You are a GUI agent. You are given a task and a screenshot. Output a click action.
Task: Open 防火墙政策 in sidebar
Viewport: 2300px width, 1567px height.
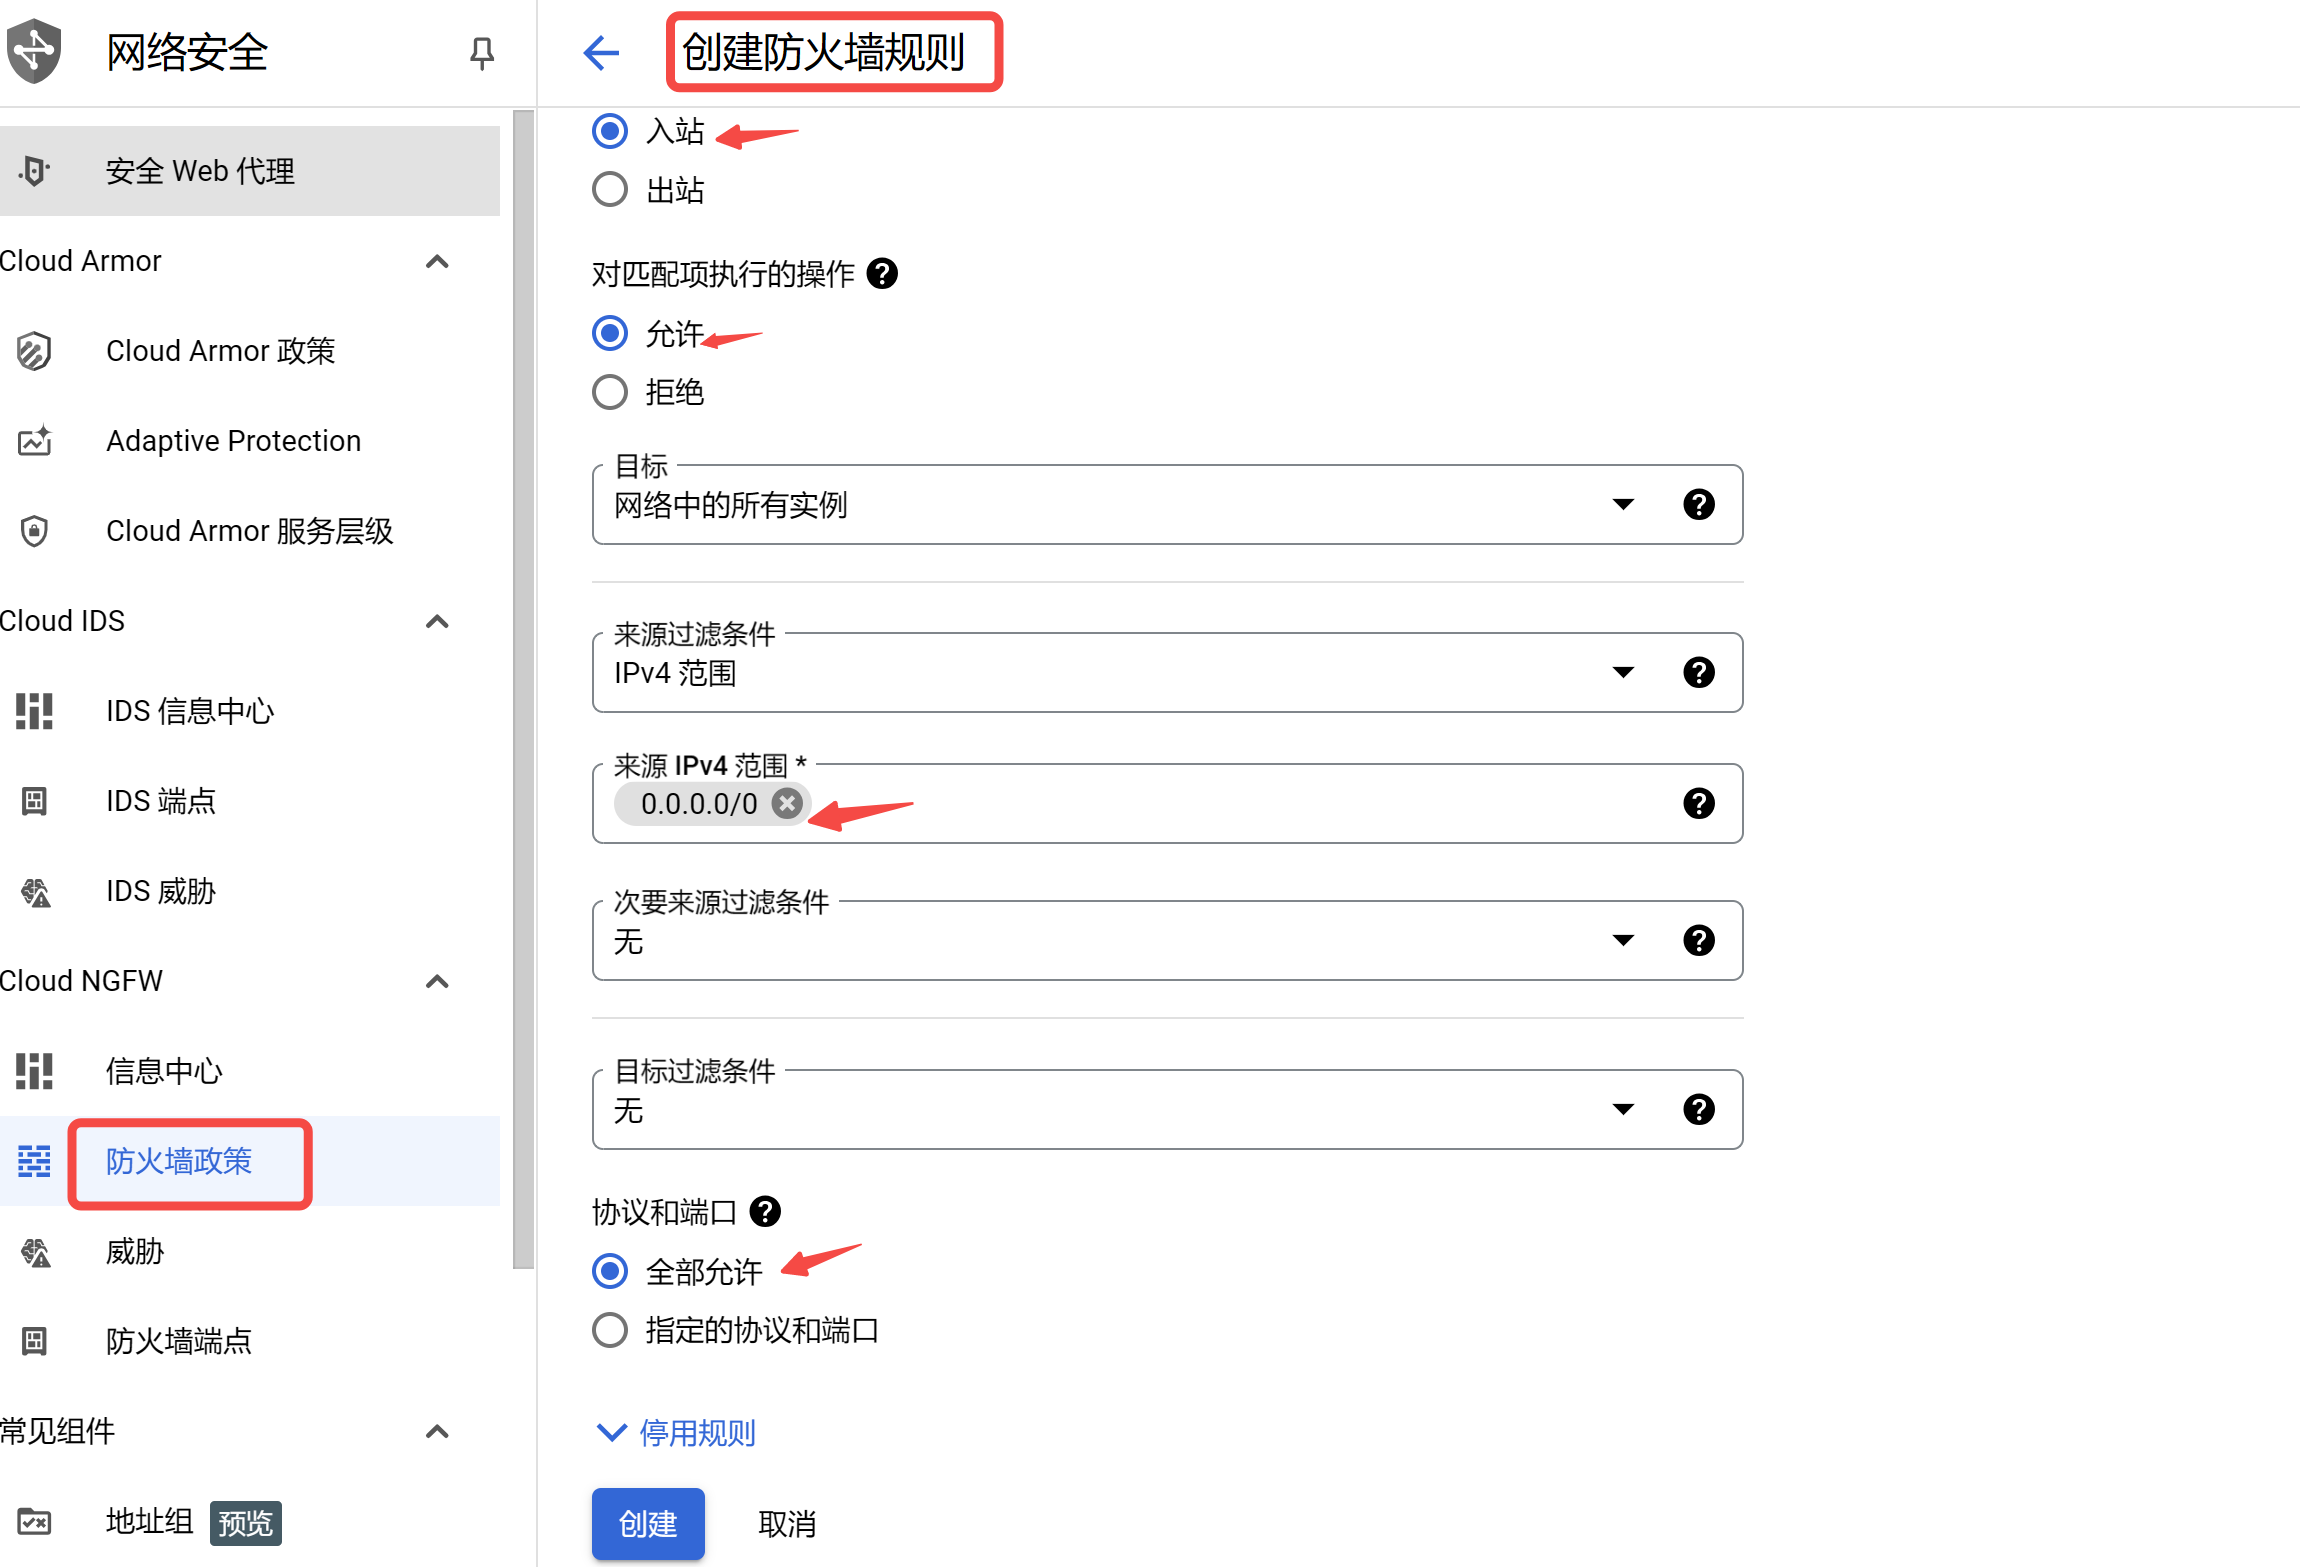pyautogui.click(x=179, y=1161)
